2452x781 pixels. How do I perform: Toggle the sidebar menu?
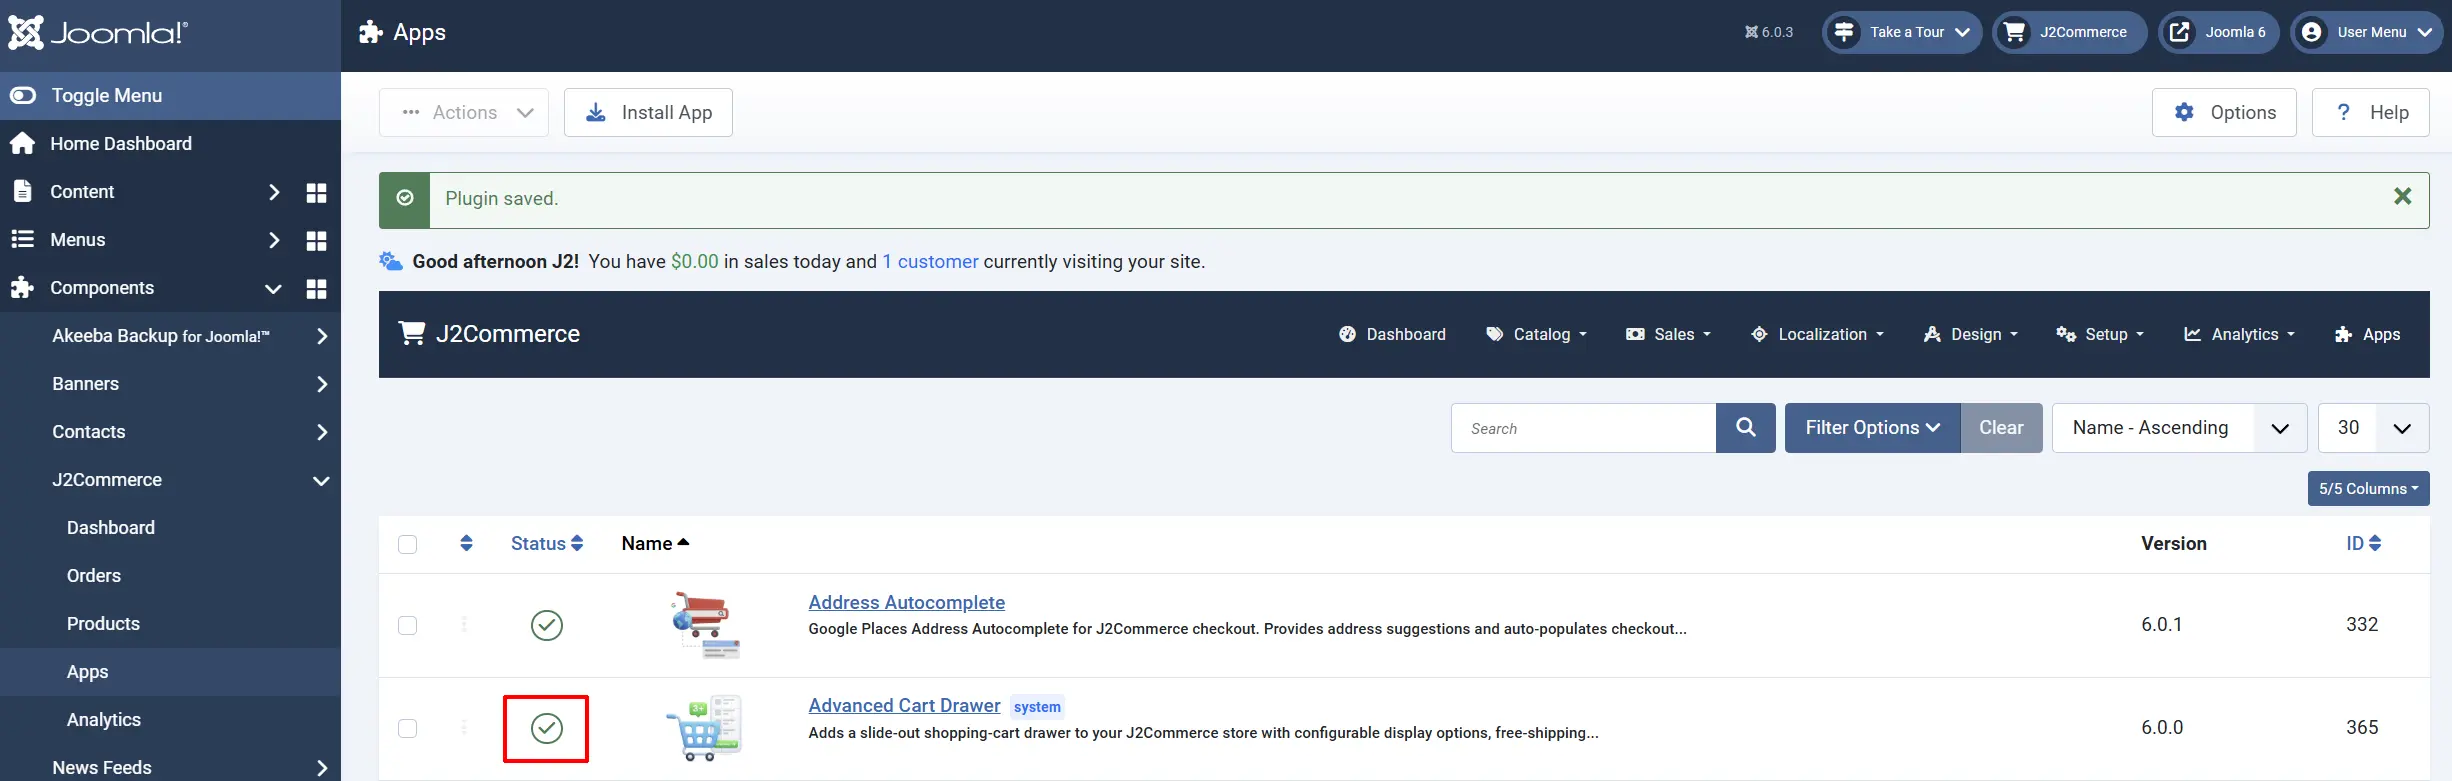point(170,96)
